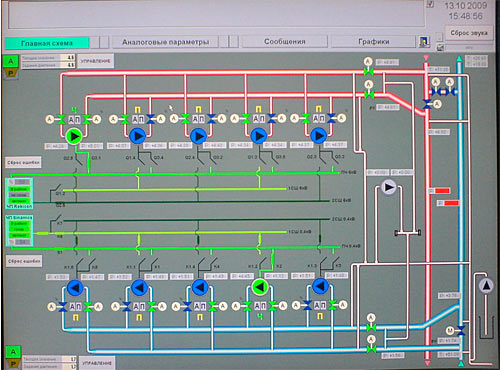Click the door exit icon beside Графики

(x=424, y=42)
